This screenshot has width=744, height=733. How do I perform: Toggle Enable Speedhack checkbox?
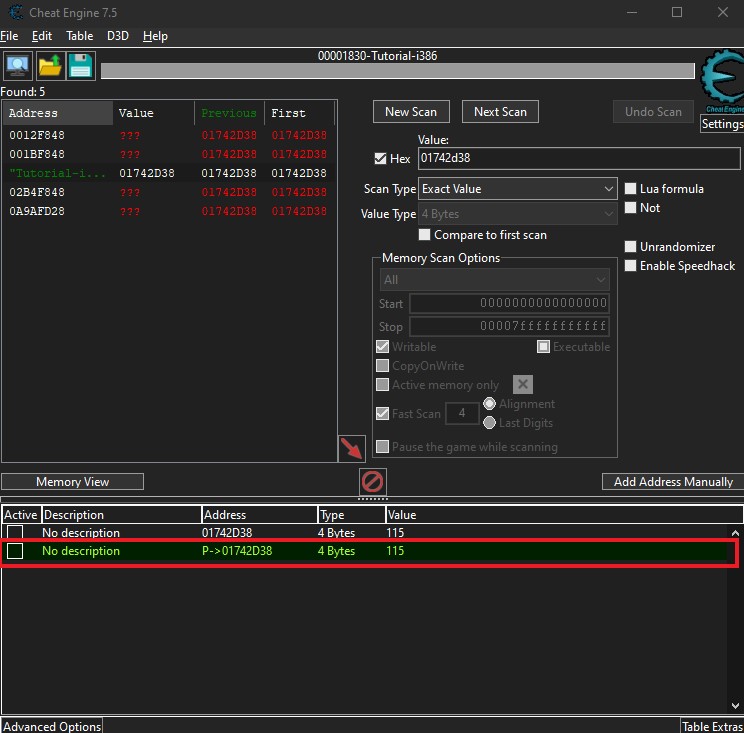point(631,266)
